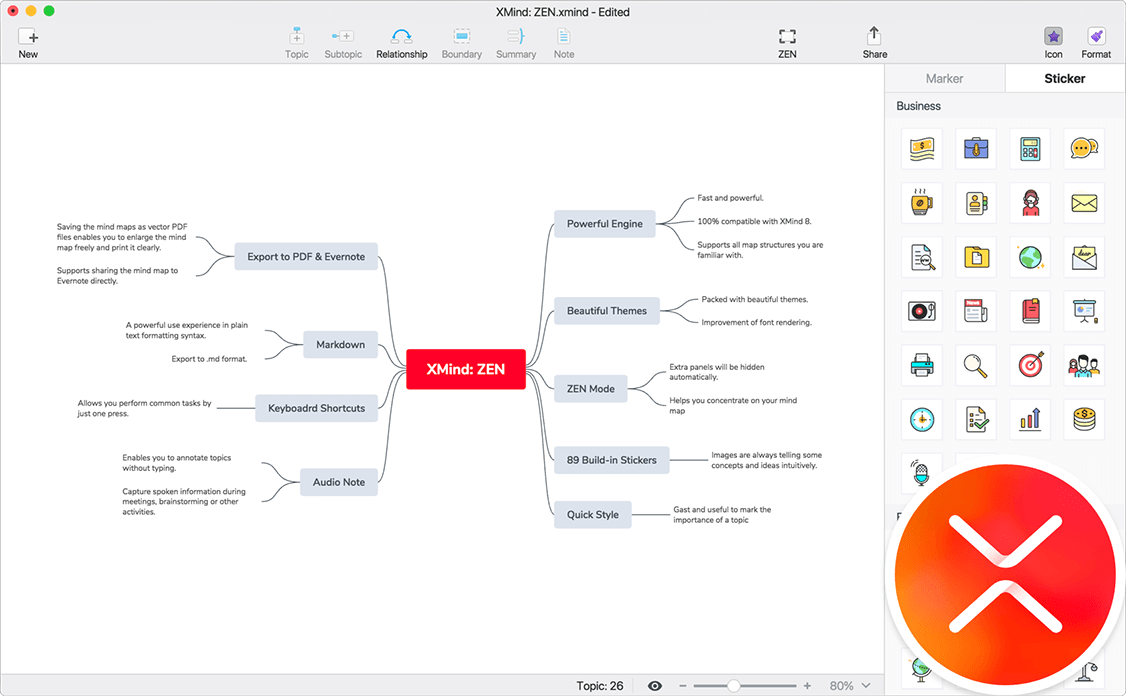Select the Markdown topic
The height and width of the screenshot is (696, 1126).
point(340,344)
